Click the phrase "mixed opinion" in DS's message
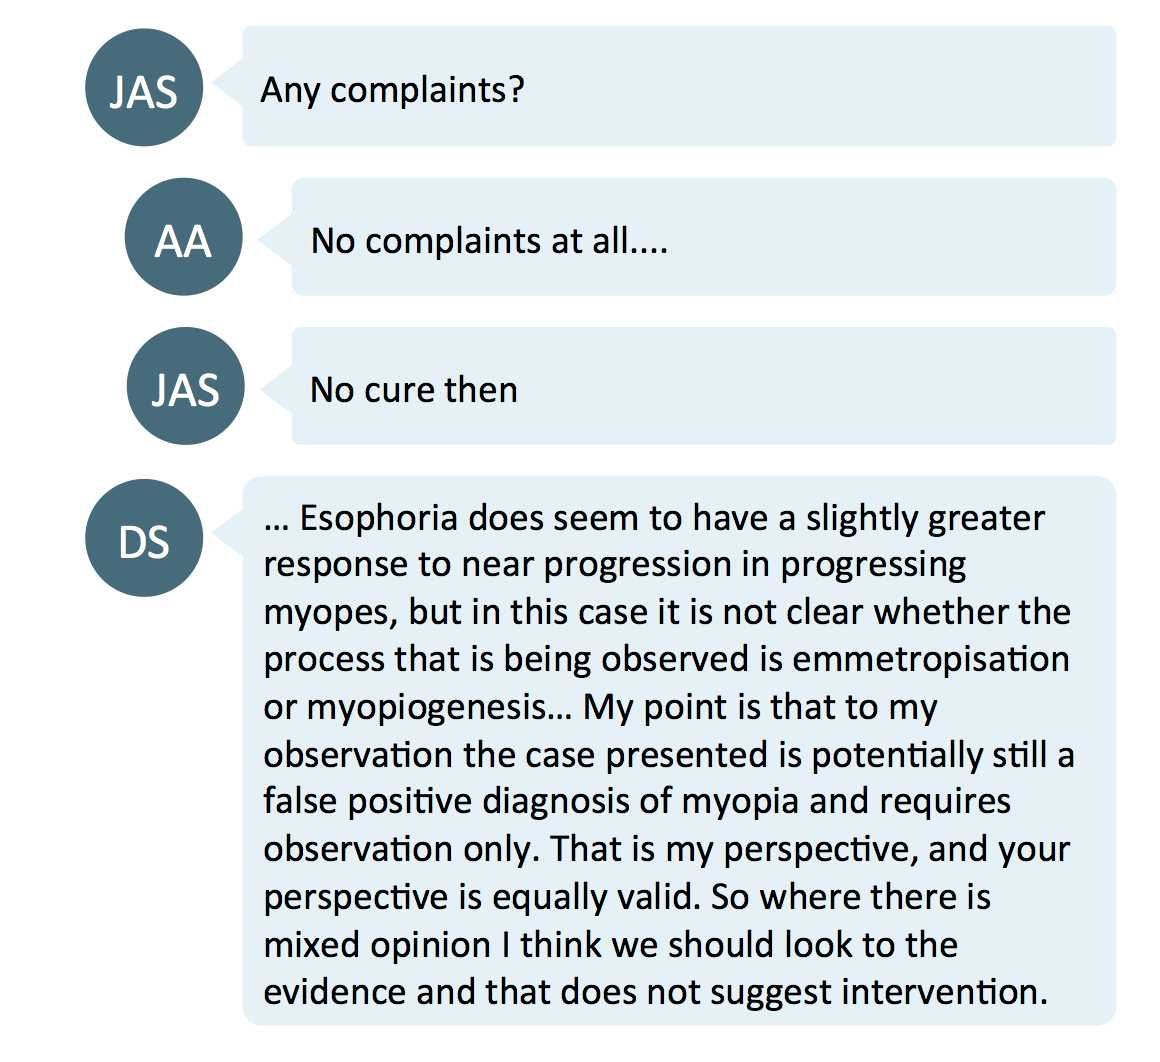This screenshot has width=1160, height=1062. (x=377, y=946)
